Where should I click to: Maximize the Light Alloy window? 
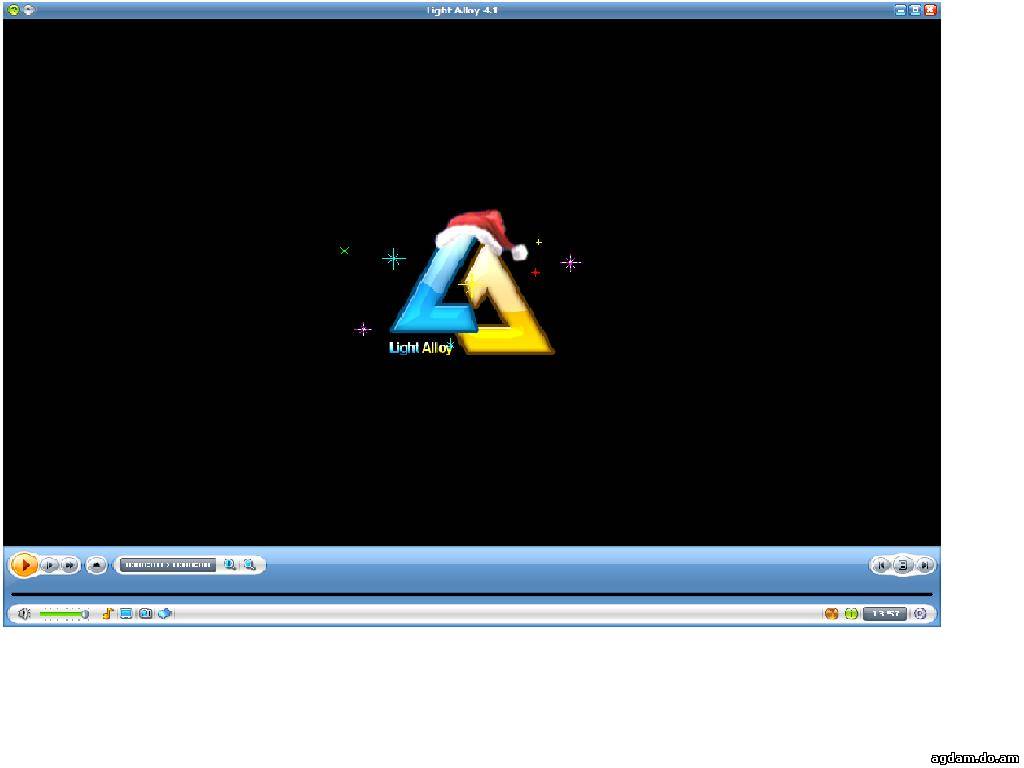[x=916, y=10]
